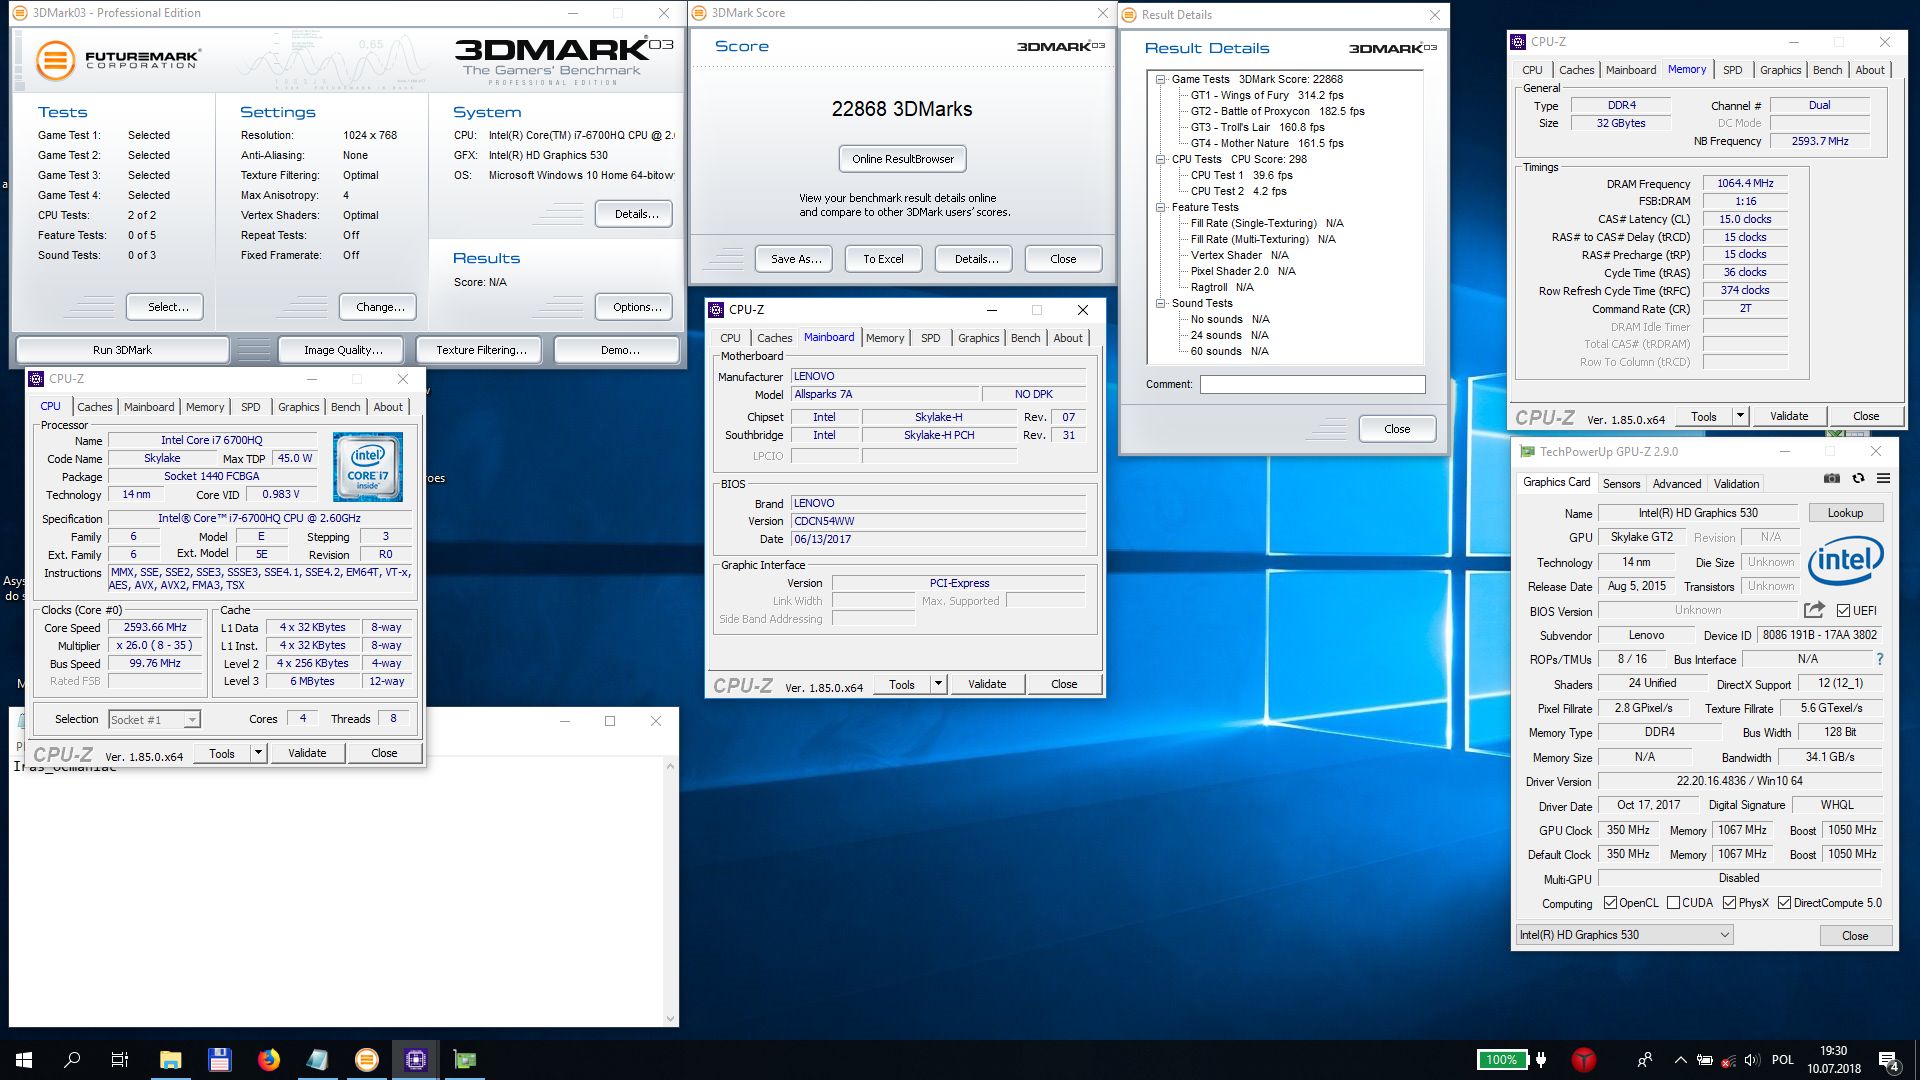Collapse the Game Tests tree node
1920x1080 pixels.
[1160, 79]
